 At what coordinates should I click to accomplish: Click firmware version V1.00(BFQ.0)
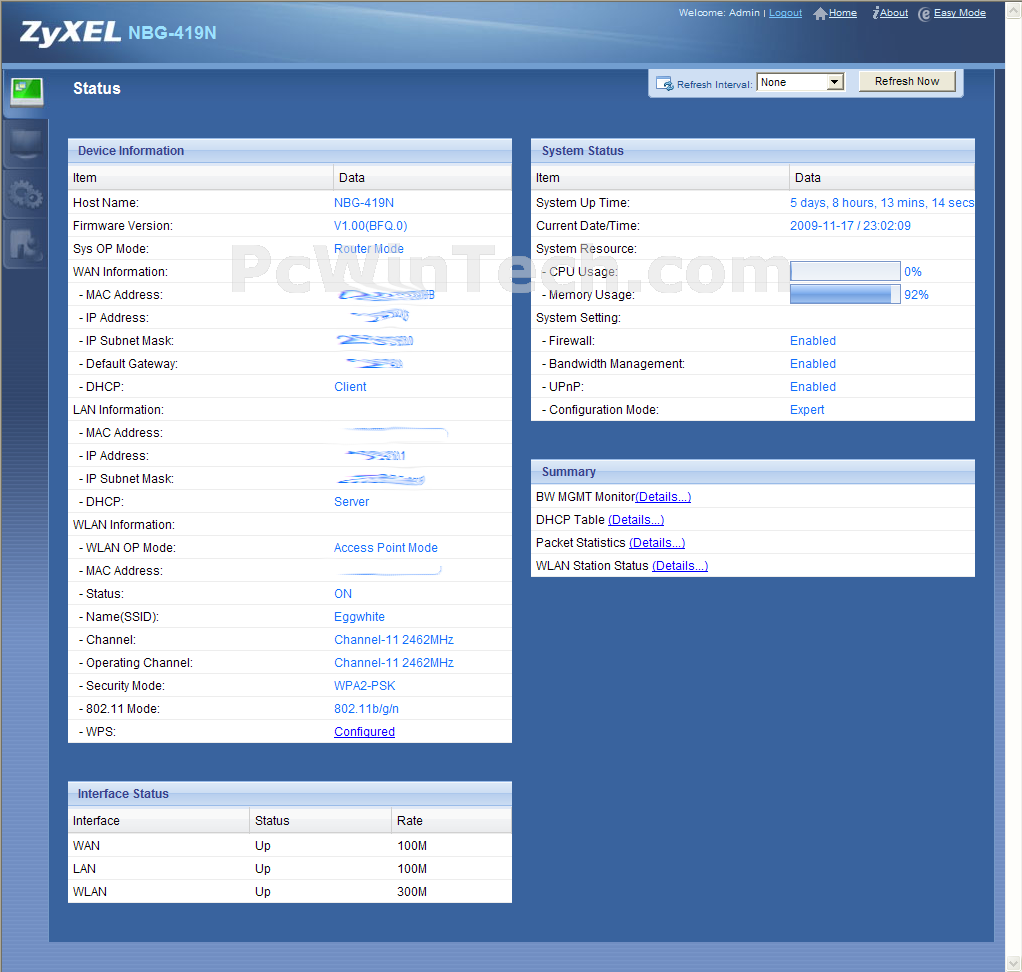click(370, 226)
